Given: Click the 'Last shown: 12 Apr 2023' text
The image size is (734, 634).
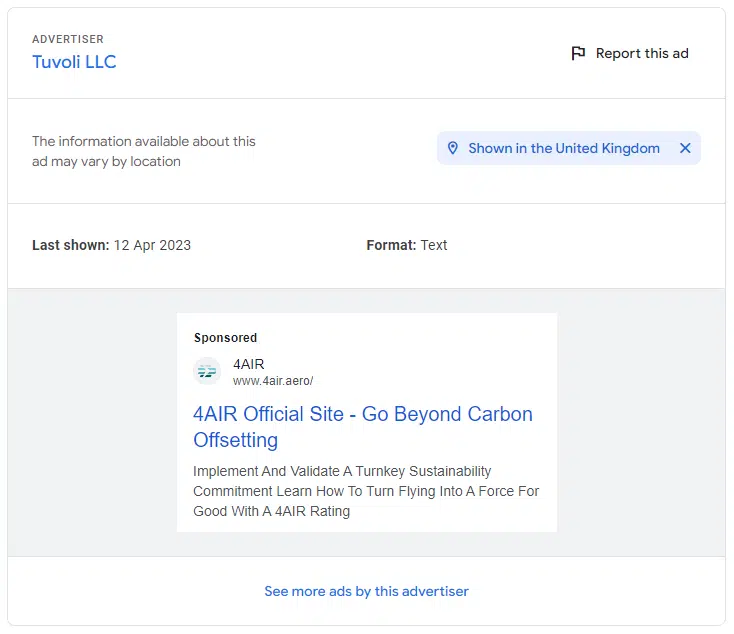Looking at the screenshot, I should pos(111,245).
